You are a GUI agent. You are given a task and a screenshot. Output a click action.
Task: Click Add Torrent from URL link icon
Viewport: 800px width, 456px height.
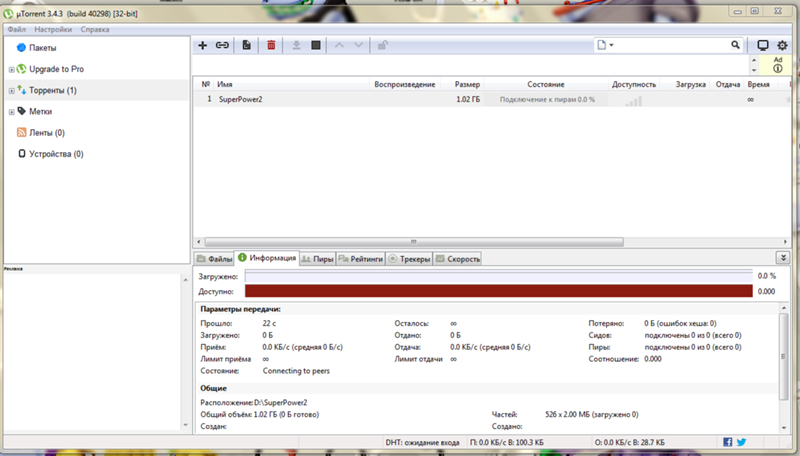point(222,45)
